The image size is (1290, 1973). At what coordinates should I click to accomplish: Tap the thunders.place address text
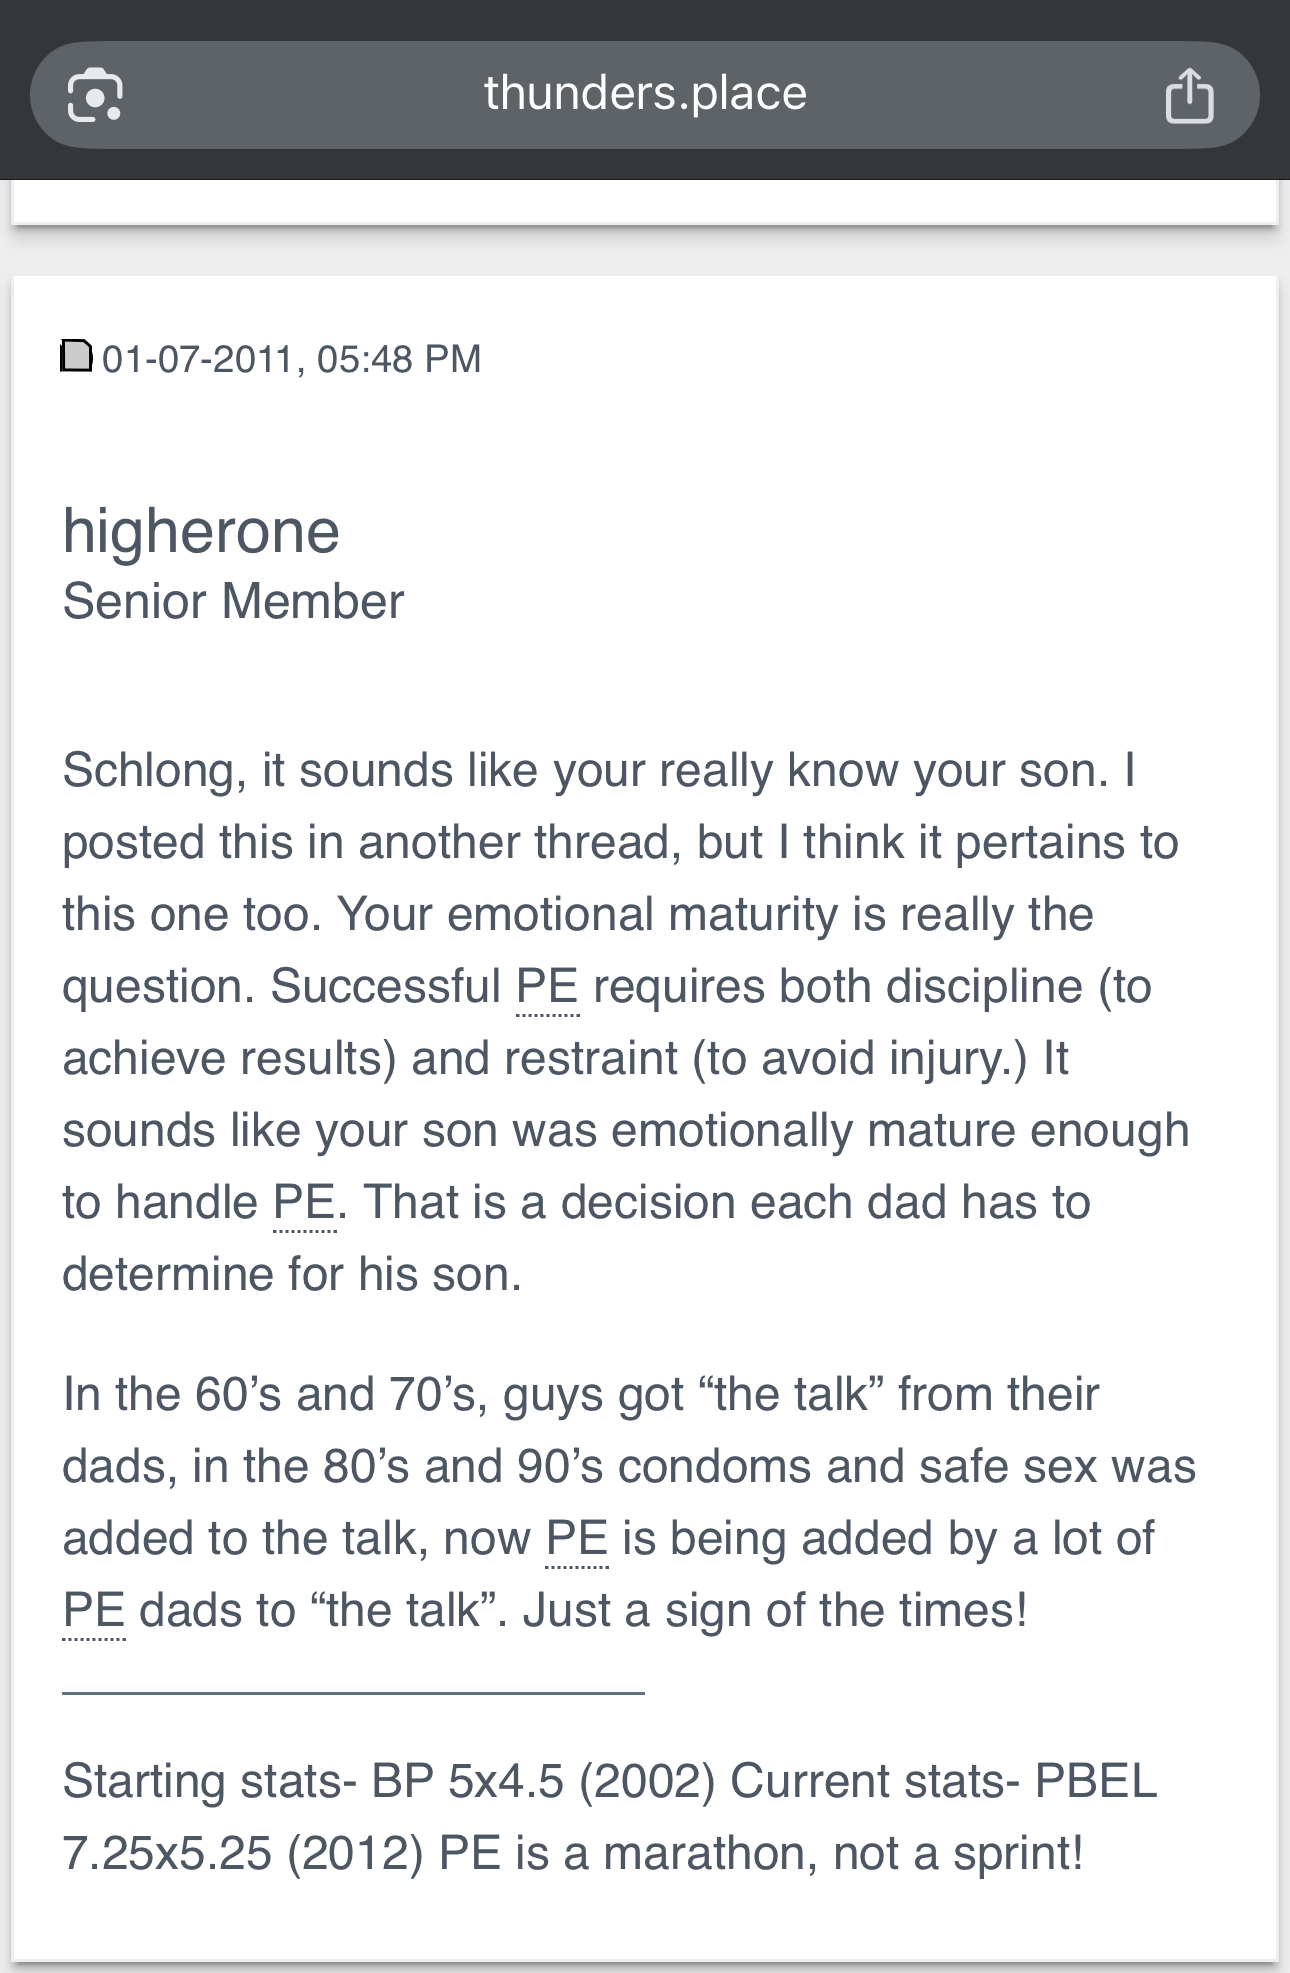click(x=645, y=93)
